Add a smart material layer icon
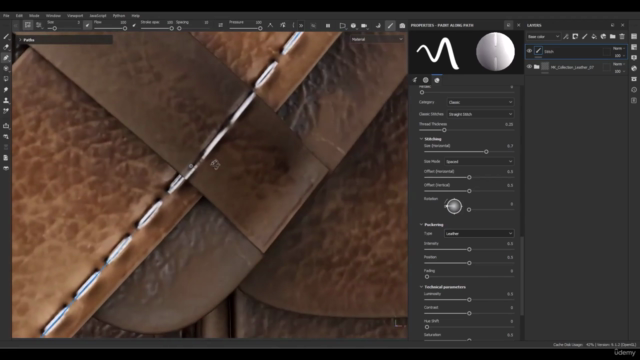Image resolution: width=640 pixels, height=360 pixels. (x=603, y=37)
